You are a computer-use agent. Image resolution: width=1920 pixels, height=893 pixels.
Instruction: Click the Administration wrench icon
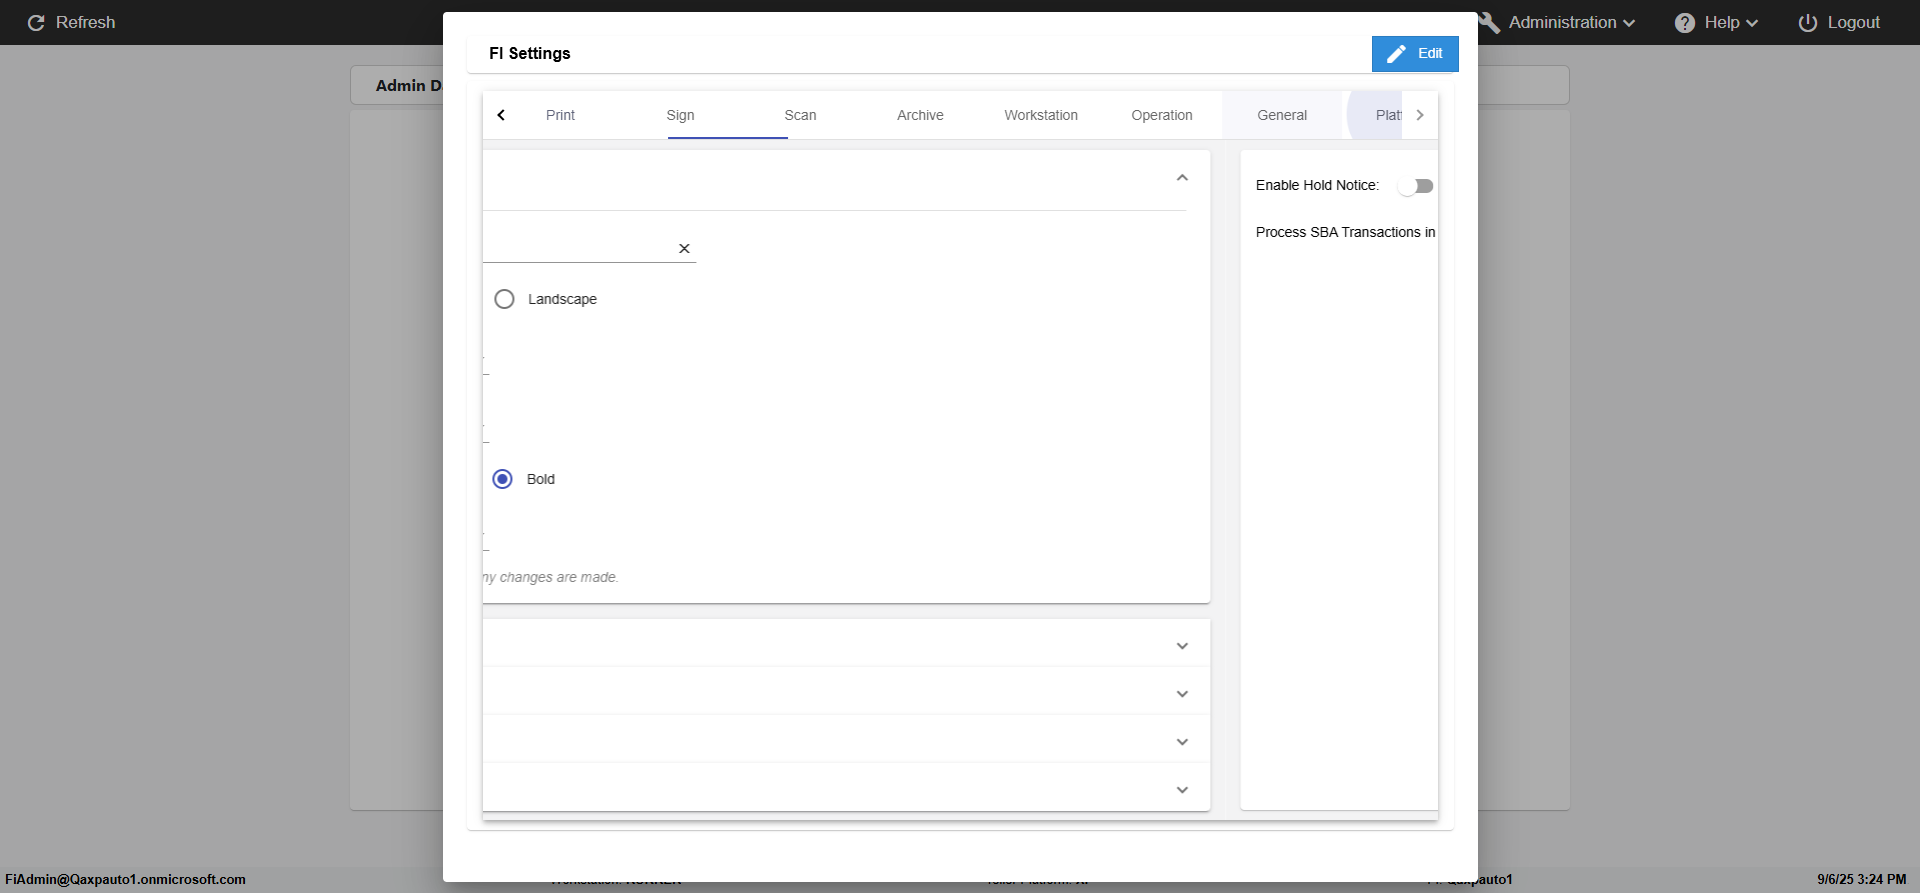[x=1489, y=23]
